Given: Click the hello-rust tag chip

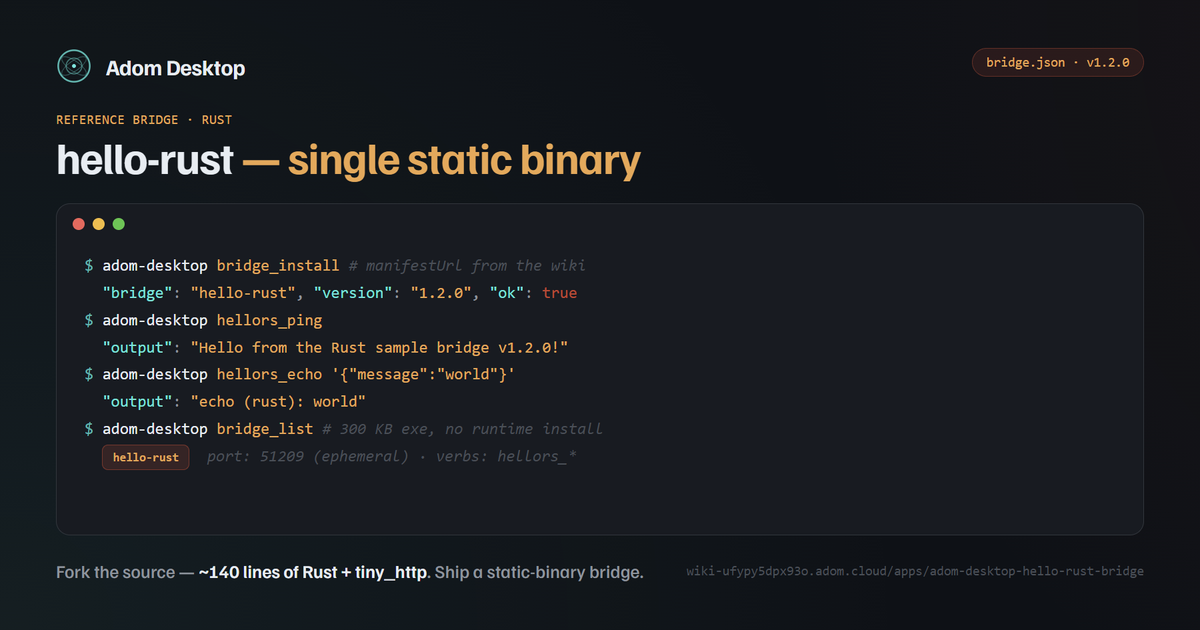Looking at the screenshot, I should tap(145, 457).
